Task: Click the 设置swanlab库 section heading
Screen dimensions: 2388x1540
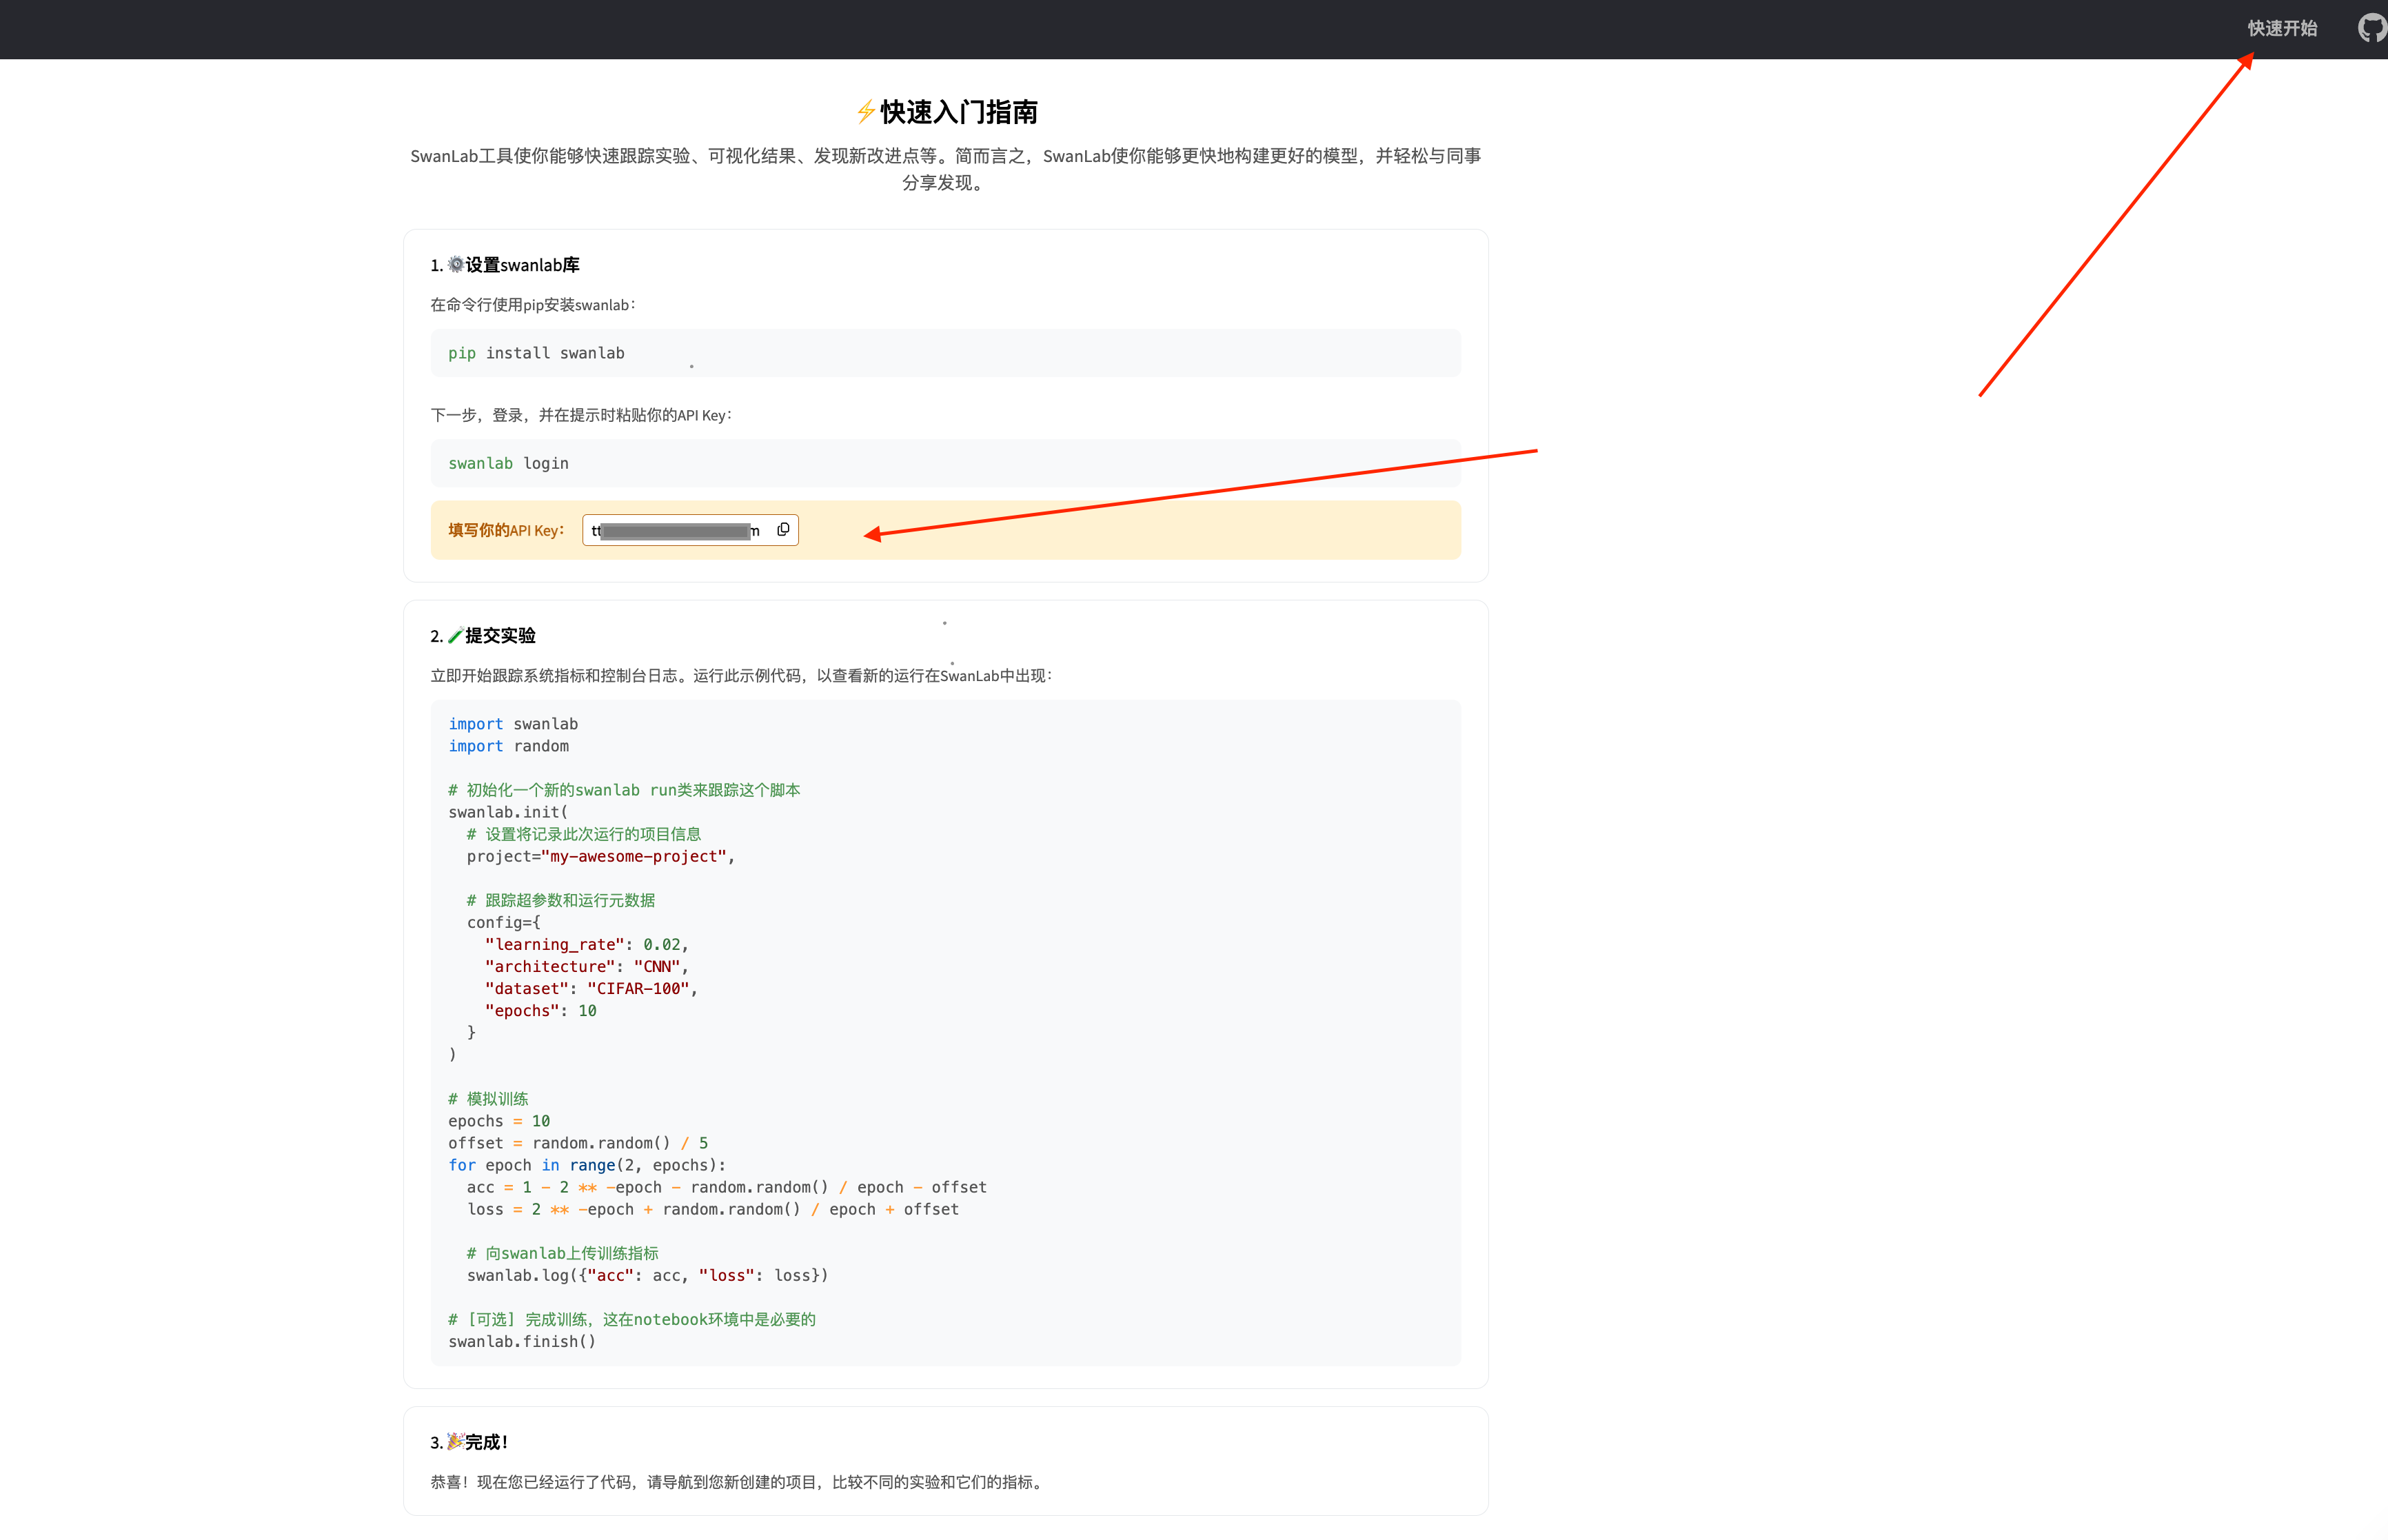Action: [522, 265]
